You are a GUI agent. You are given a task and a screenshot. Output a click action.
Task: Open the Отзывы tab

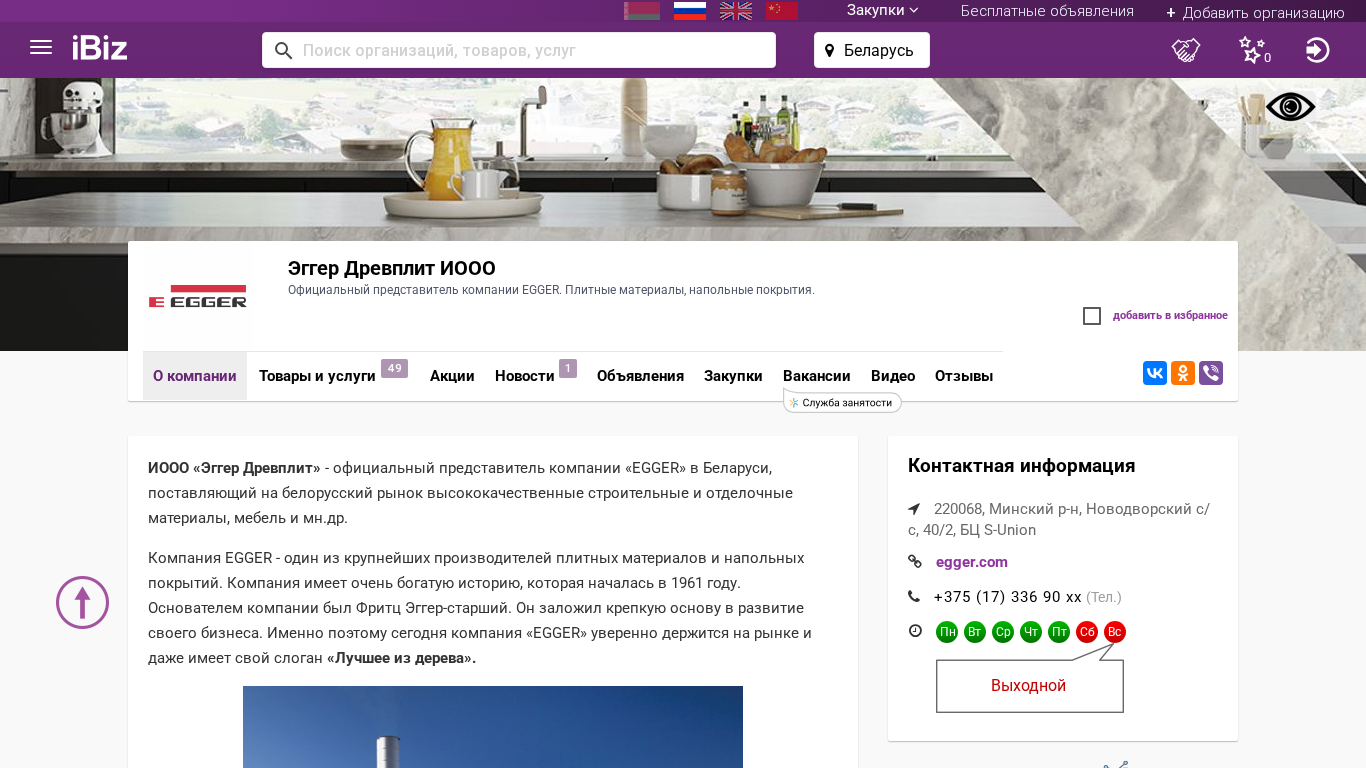click(964, 376)
